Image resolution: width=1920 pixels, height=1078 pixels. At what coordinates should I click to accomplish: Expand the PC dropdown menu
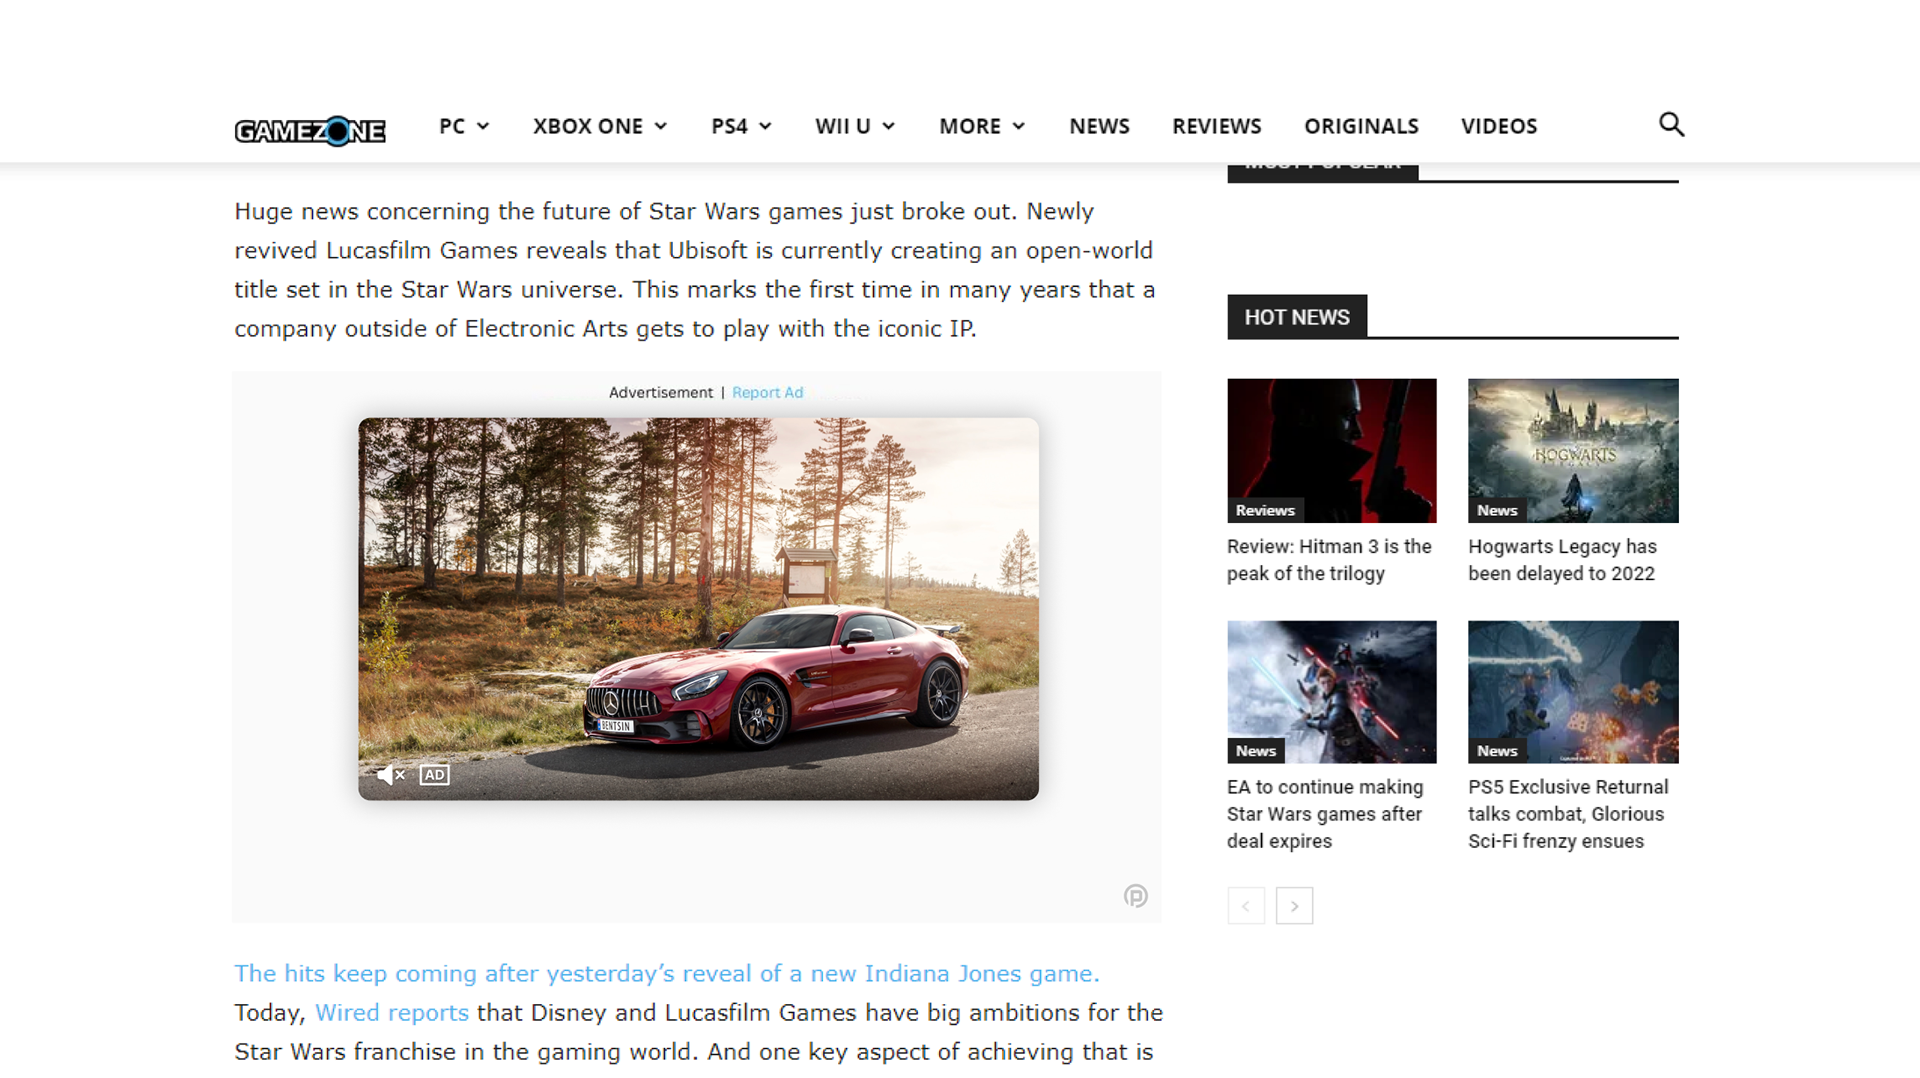(464, 127)
